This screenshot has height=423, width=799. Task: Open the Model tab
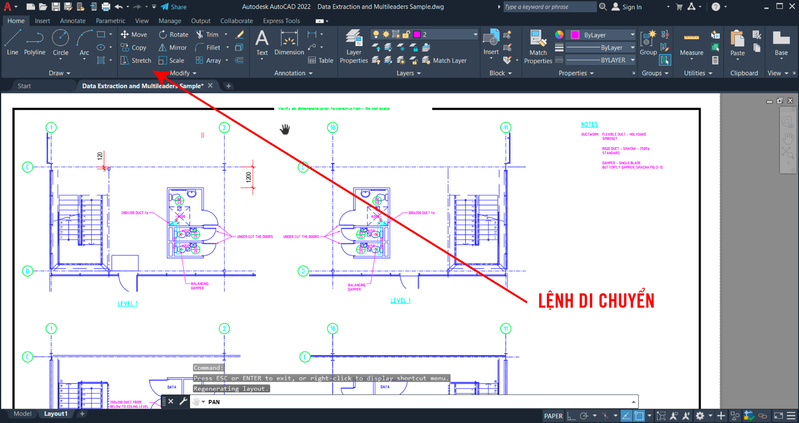click(x=22, y=414)
